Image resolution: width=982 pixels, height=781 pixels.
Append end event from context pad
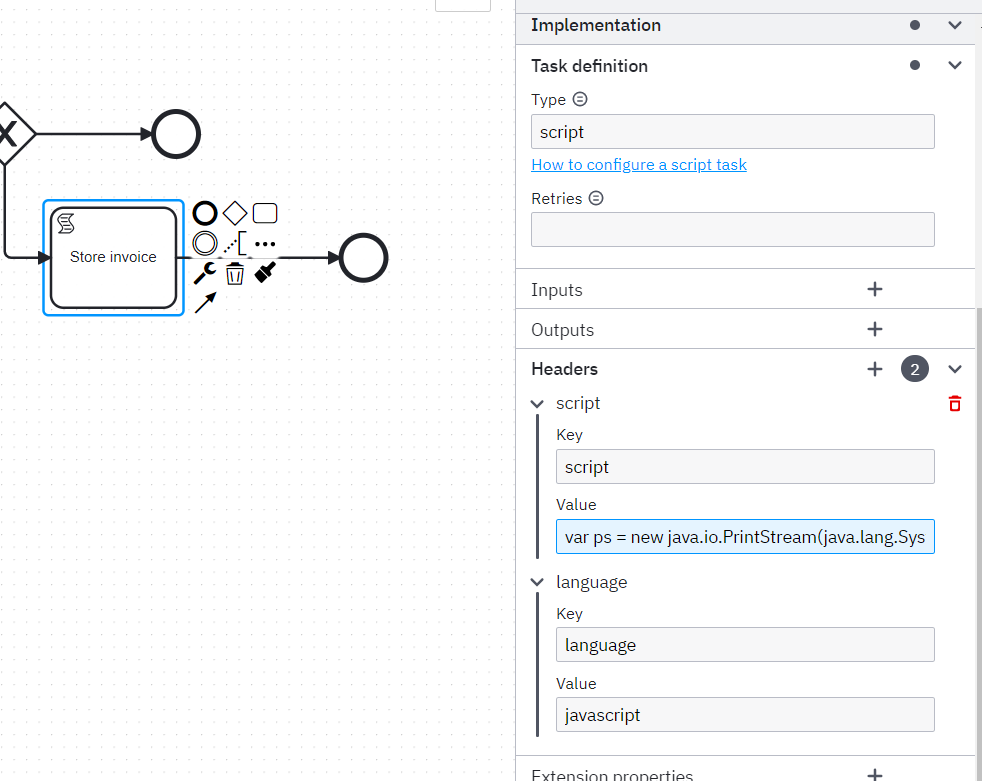point(205,214)
